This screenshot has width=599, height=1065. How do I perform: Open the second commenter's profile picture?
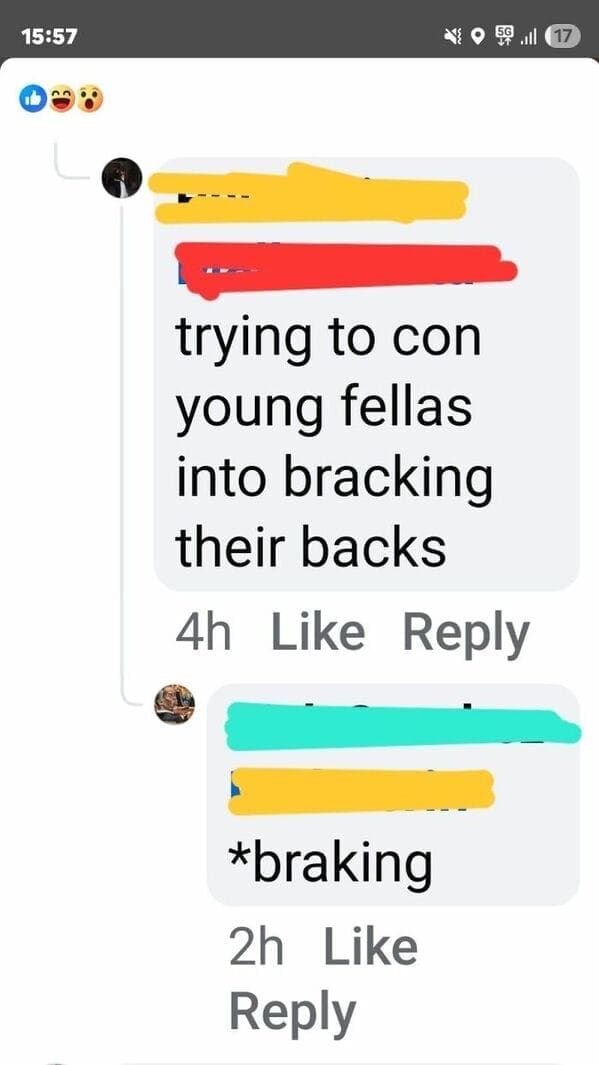click(175, 704)
